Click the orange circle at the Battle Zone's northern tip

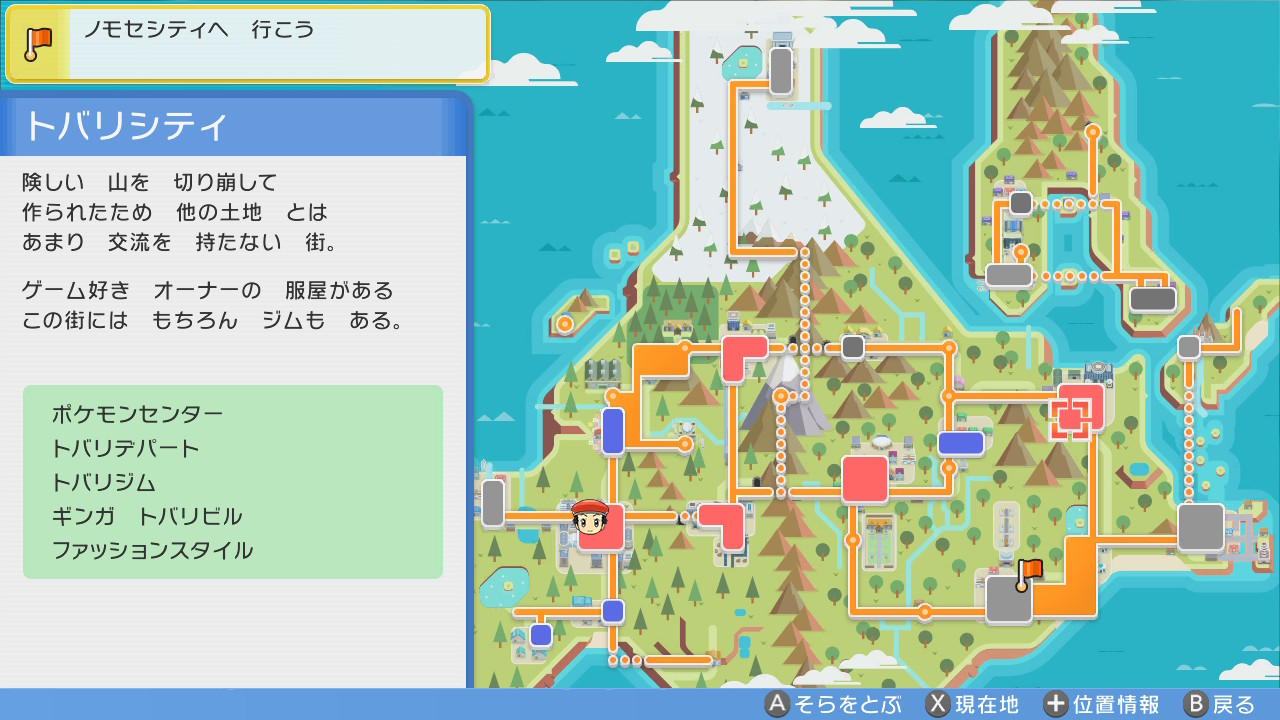(1093, 132)
